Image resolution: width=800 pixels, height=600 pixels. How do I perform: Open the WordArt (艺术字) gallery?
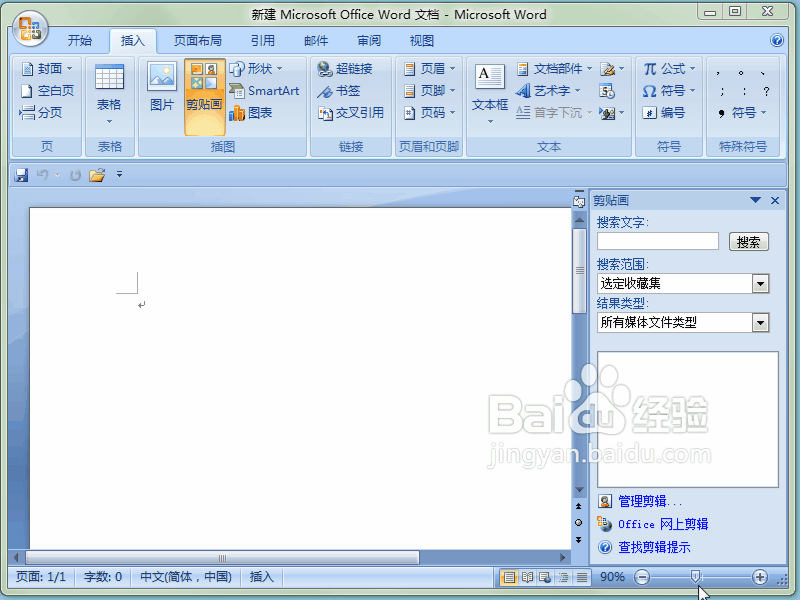[x=548, y=91]
